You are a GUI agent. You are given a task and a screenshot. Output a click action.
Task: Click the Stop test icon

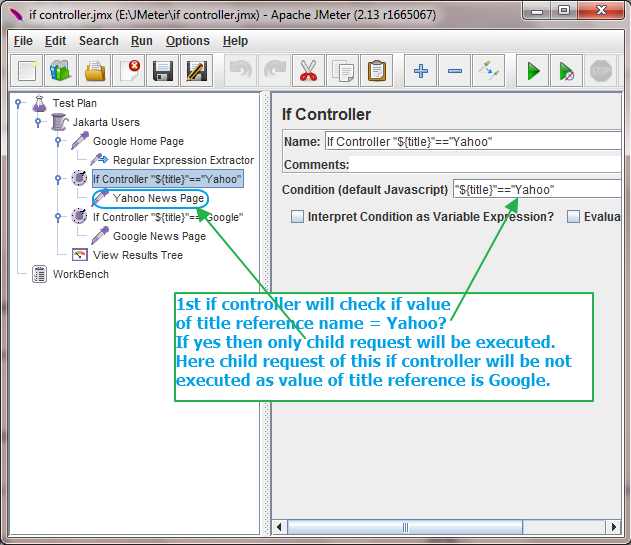[600, 71]
